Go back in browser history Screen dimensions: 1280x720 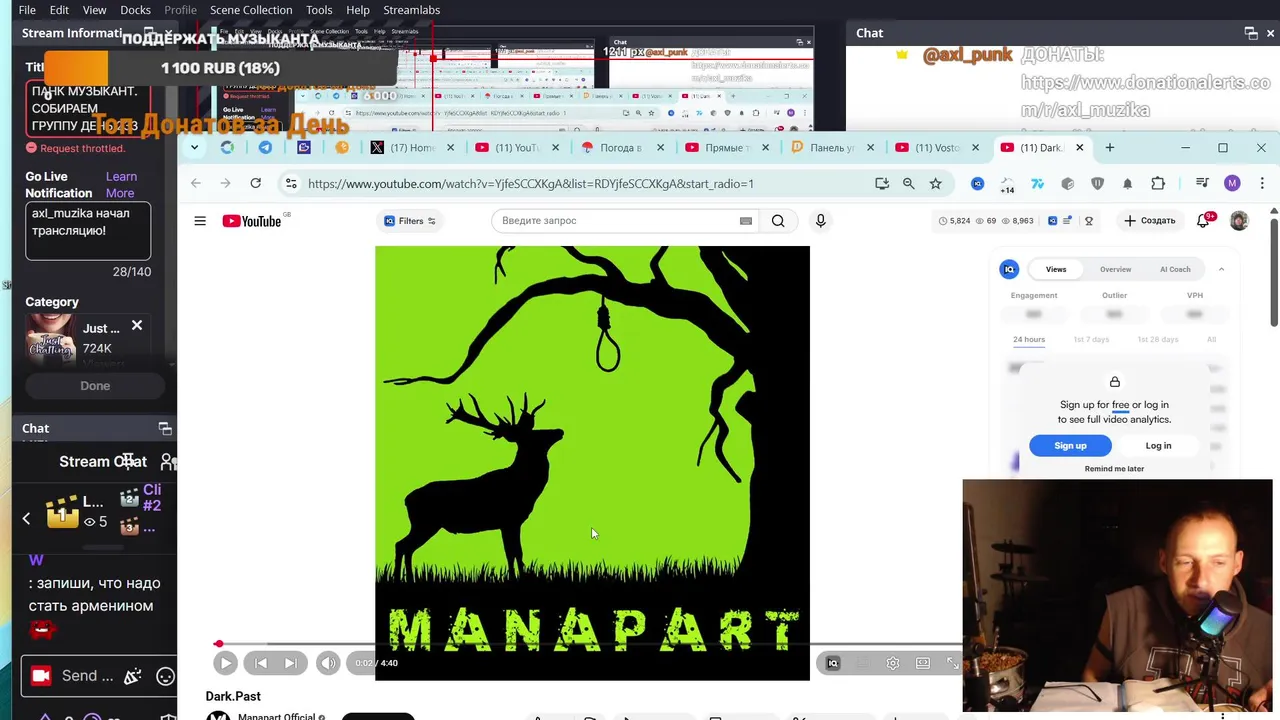(196, 184)
